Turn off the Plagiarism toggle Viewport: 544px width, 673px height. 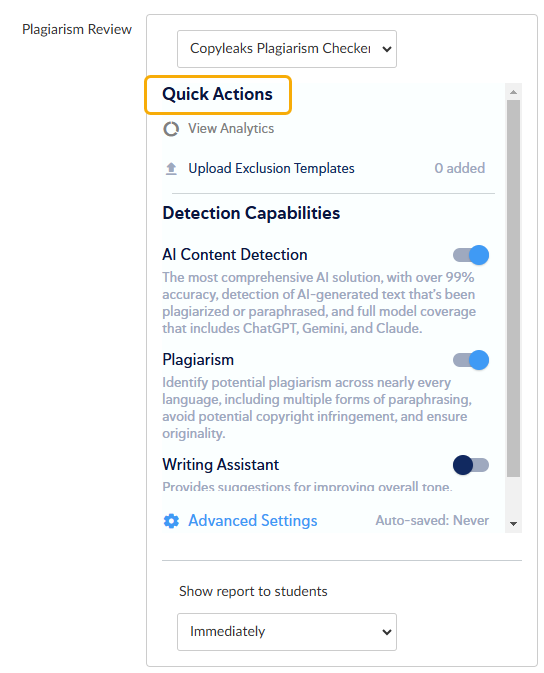pyautogui.click(x=471, y=360)
